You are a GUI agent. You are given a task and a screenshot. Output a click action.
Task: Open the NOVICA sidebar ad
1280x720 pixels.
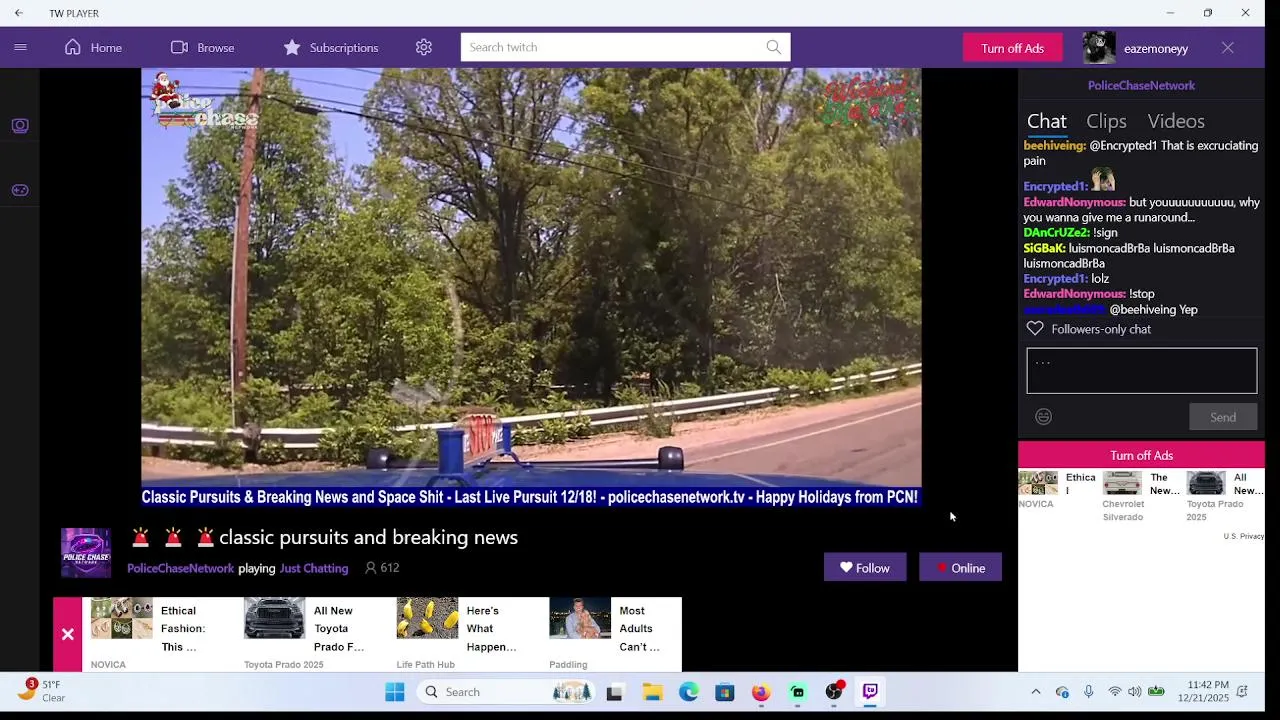pyautogui.click(x=1058, y=491)
